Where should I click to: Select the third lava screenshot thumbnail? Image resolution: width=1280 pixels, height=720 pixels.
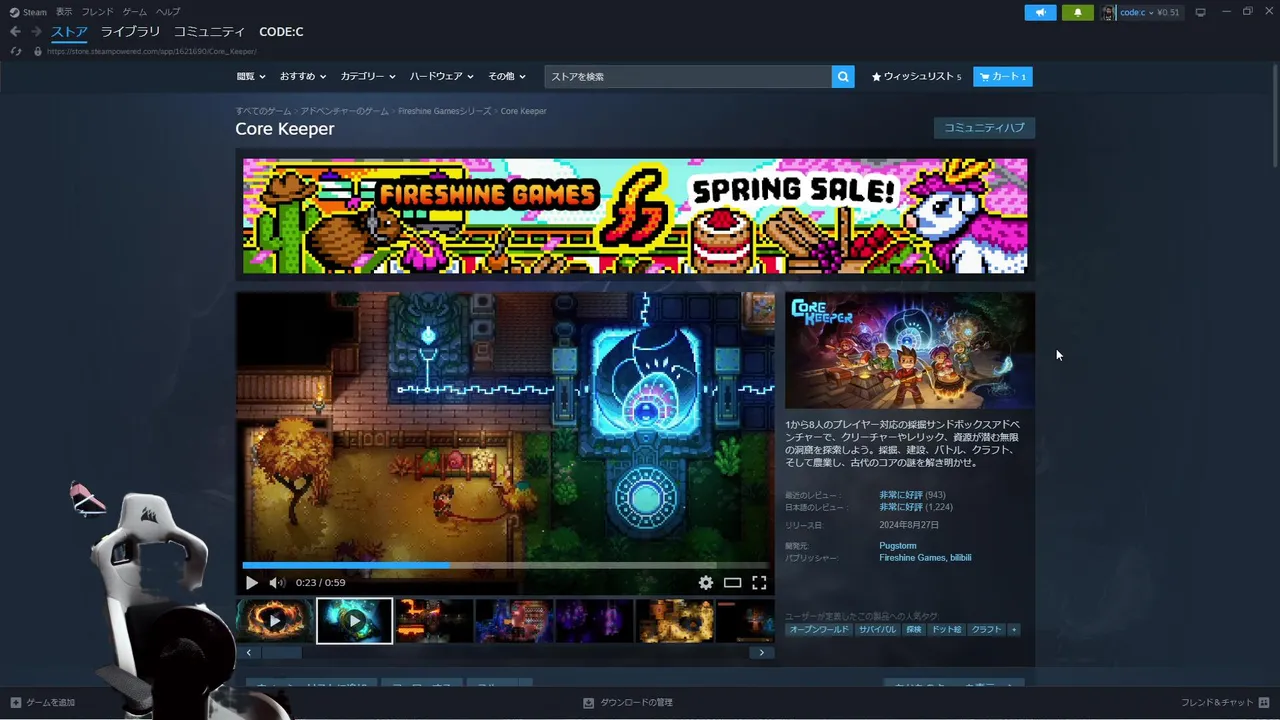[434, 621]
